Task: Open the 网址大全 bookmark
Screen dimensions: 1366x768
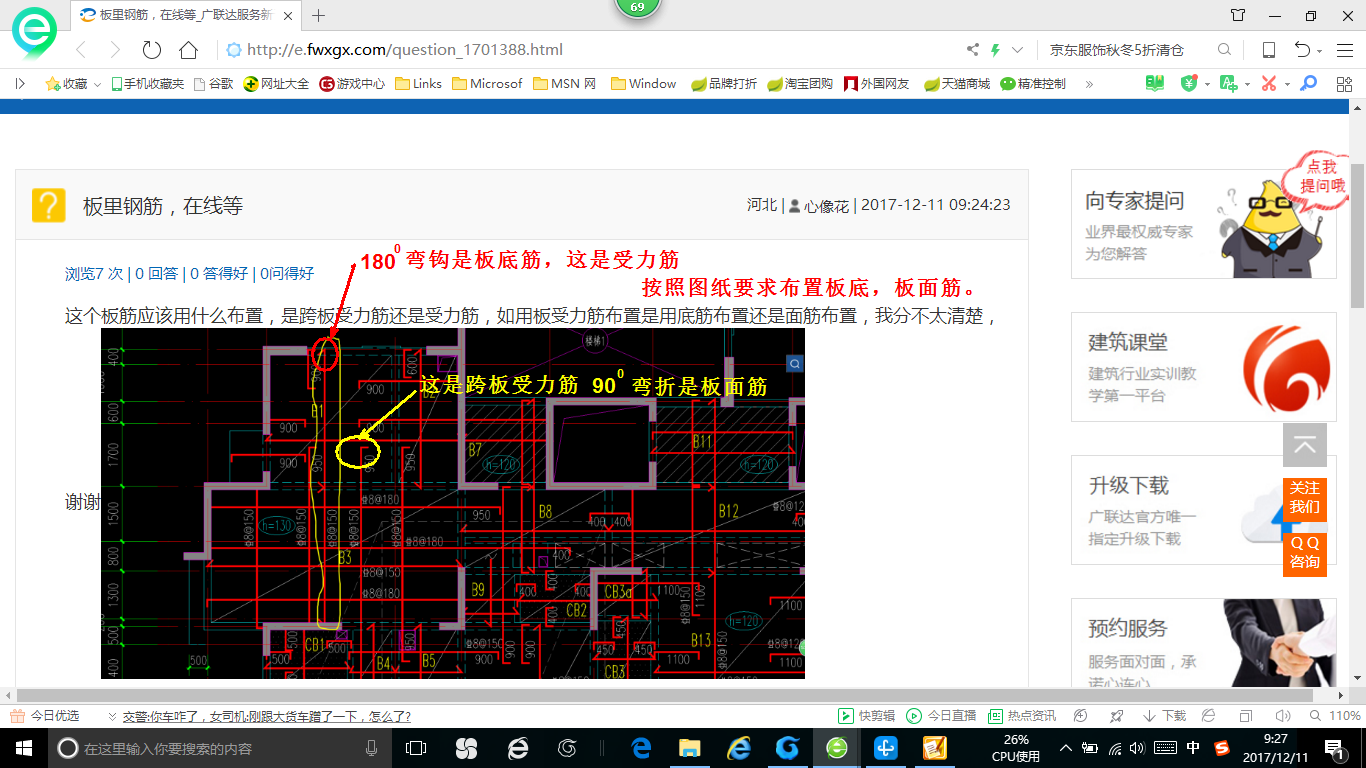Action: [277, 84]
